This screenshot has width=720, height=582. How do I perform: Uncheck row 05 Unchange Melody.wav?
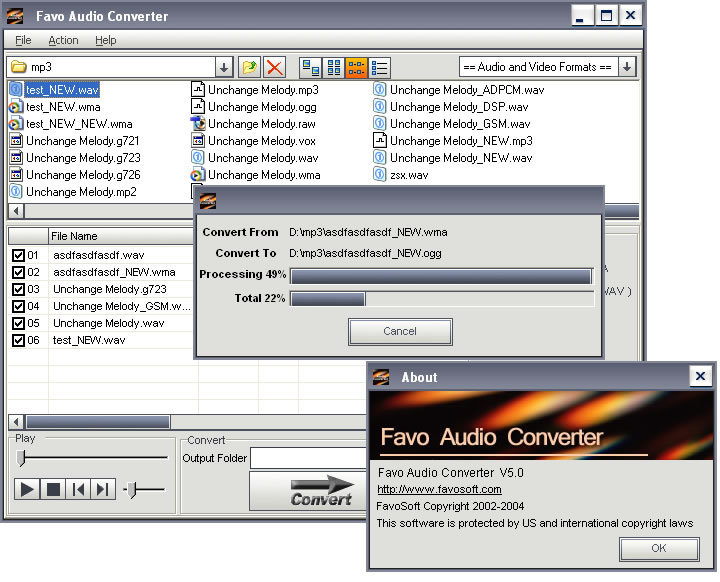[x=18, y=323]
